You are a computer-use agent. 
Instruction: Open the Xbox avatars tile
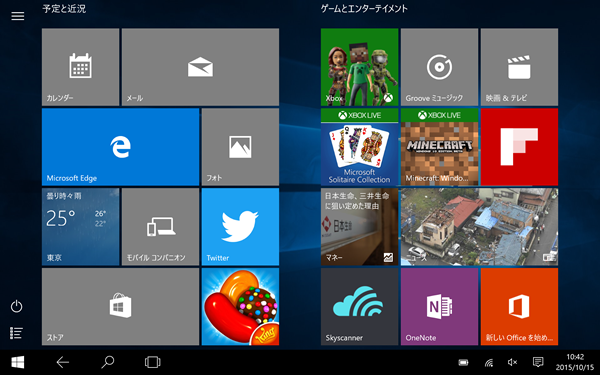[x=359, y=67]
